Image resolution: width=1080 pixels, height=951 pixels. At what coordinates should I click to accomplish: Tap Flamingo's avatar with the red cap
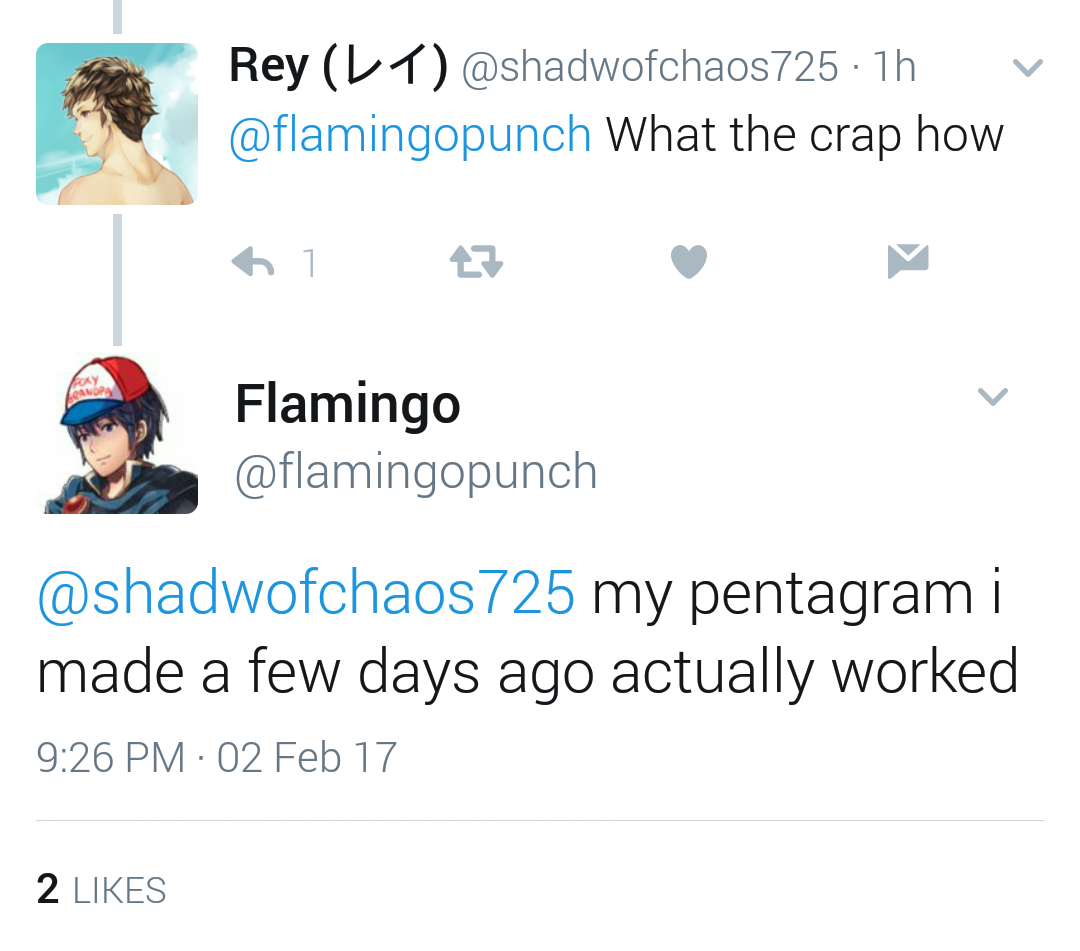[x=117, y=433]
